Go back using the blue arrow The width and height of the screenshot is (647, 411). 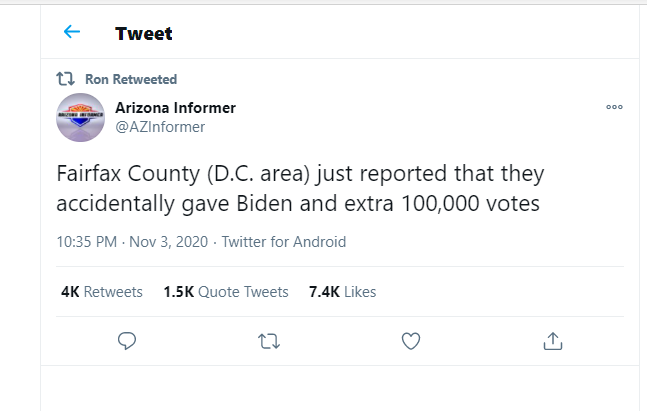point(72,32)
